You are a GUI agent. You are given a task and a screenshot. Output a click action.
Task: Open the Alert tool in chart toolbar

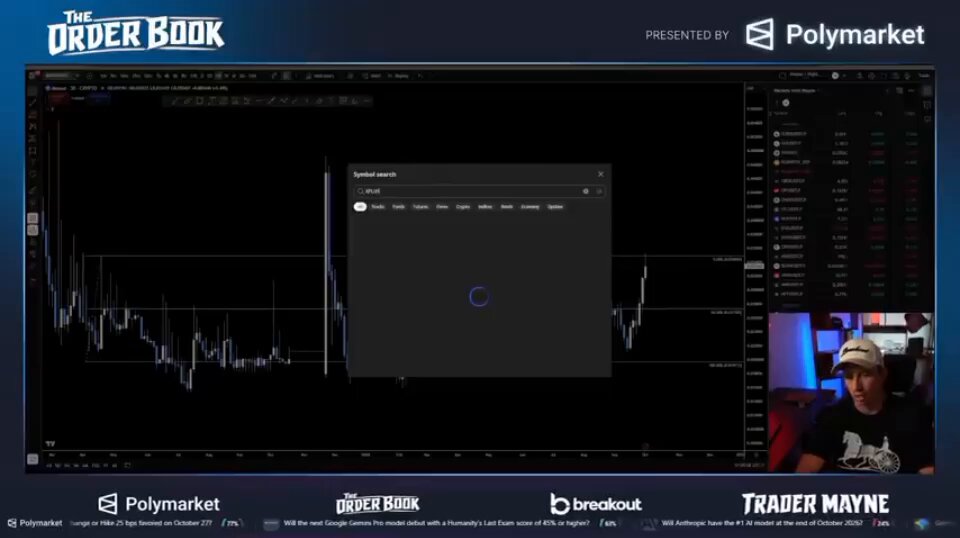tap(372, 76)
